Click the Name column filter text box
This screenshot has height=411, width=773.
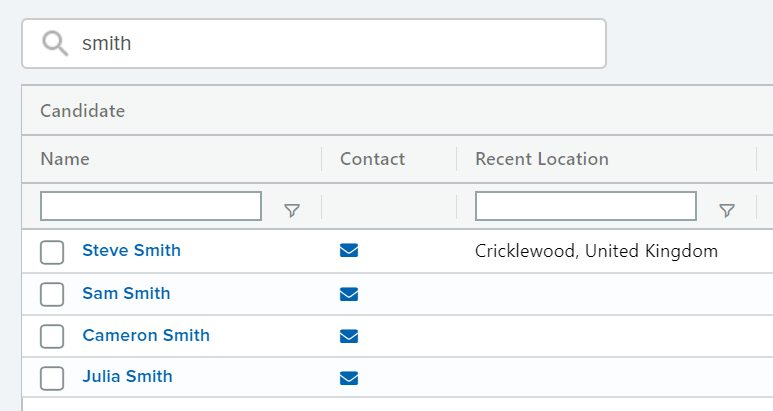coord(151,206)
